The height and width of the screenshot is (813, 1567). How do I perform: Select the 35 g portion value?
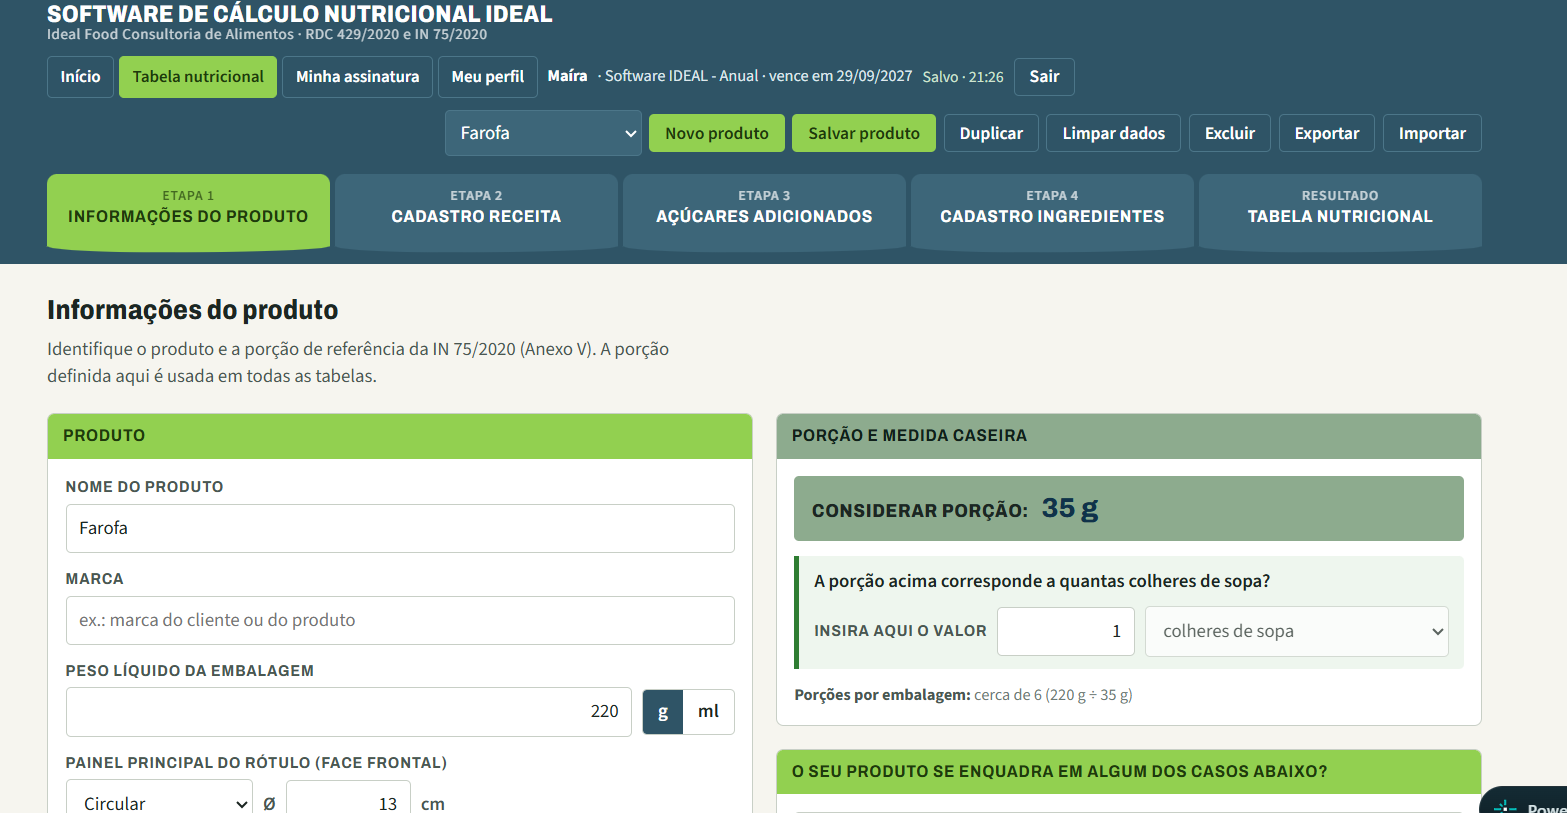click(x=1070, y=508)
